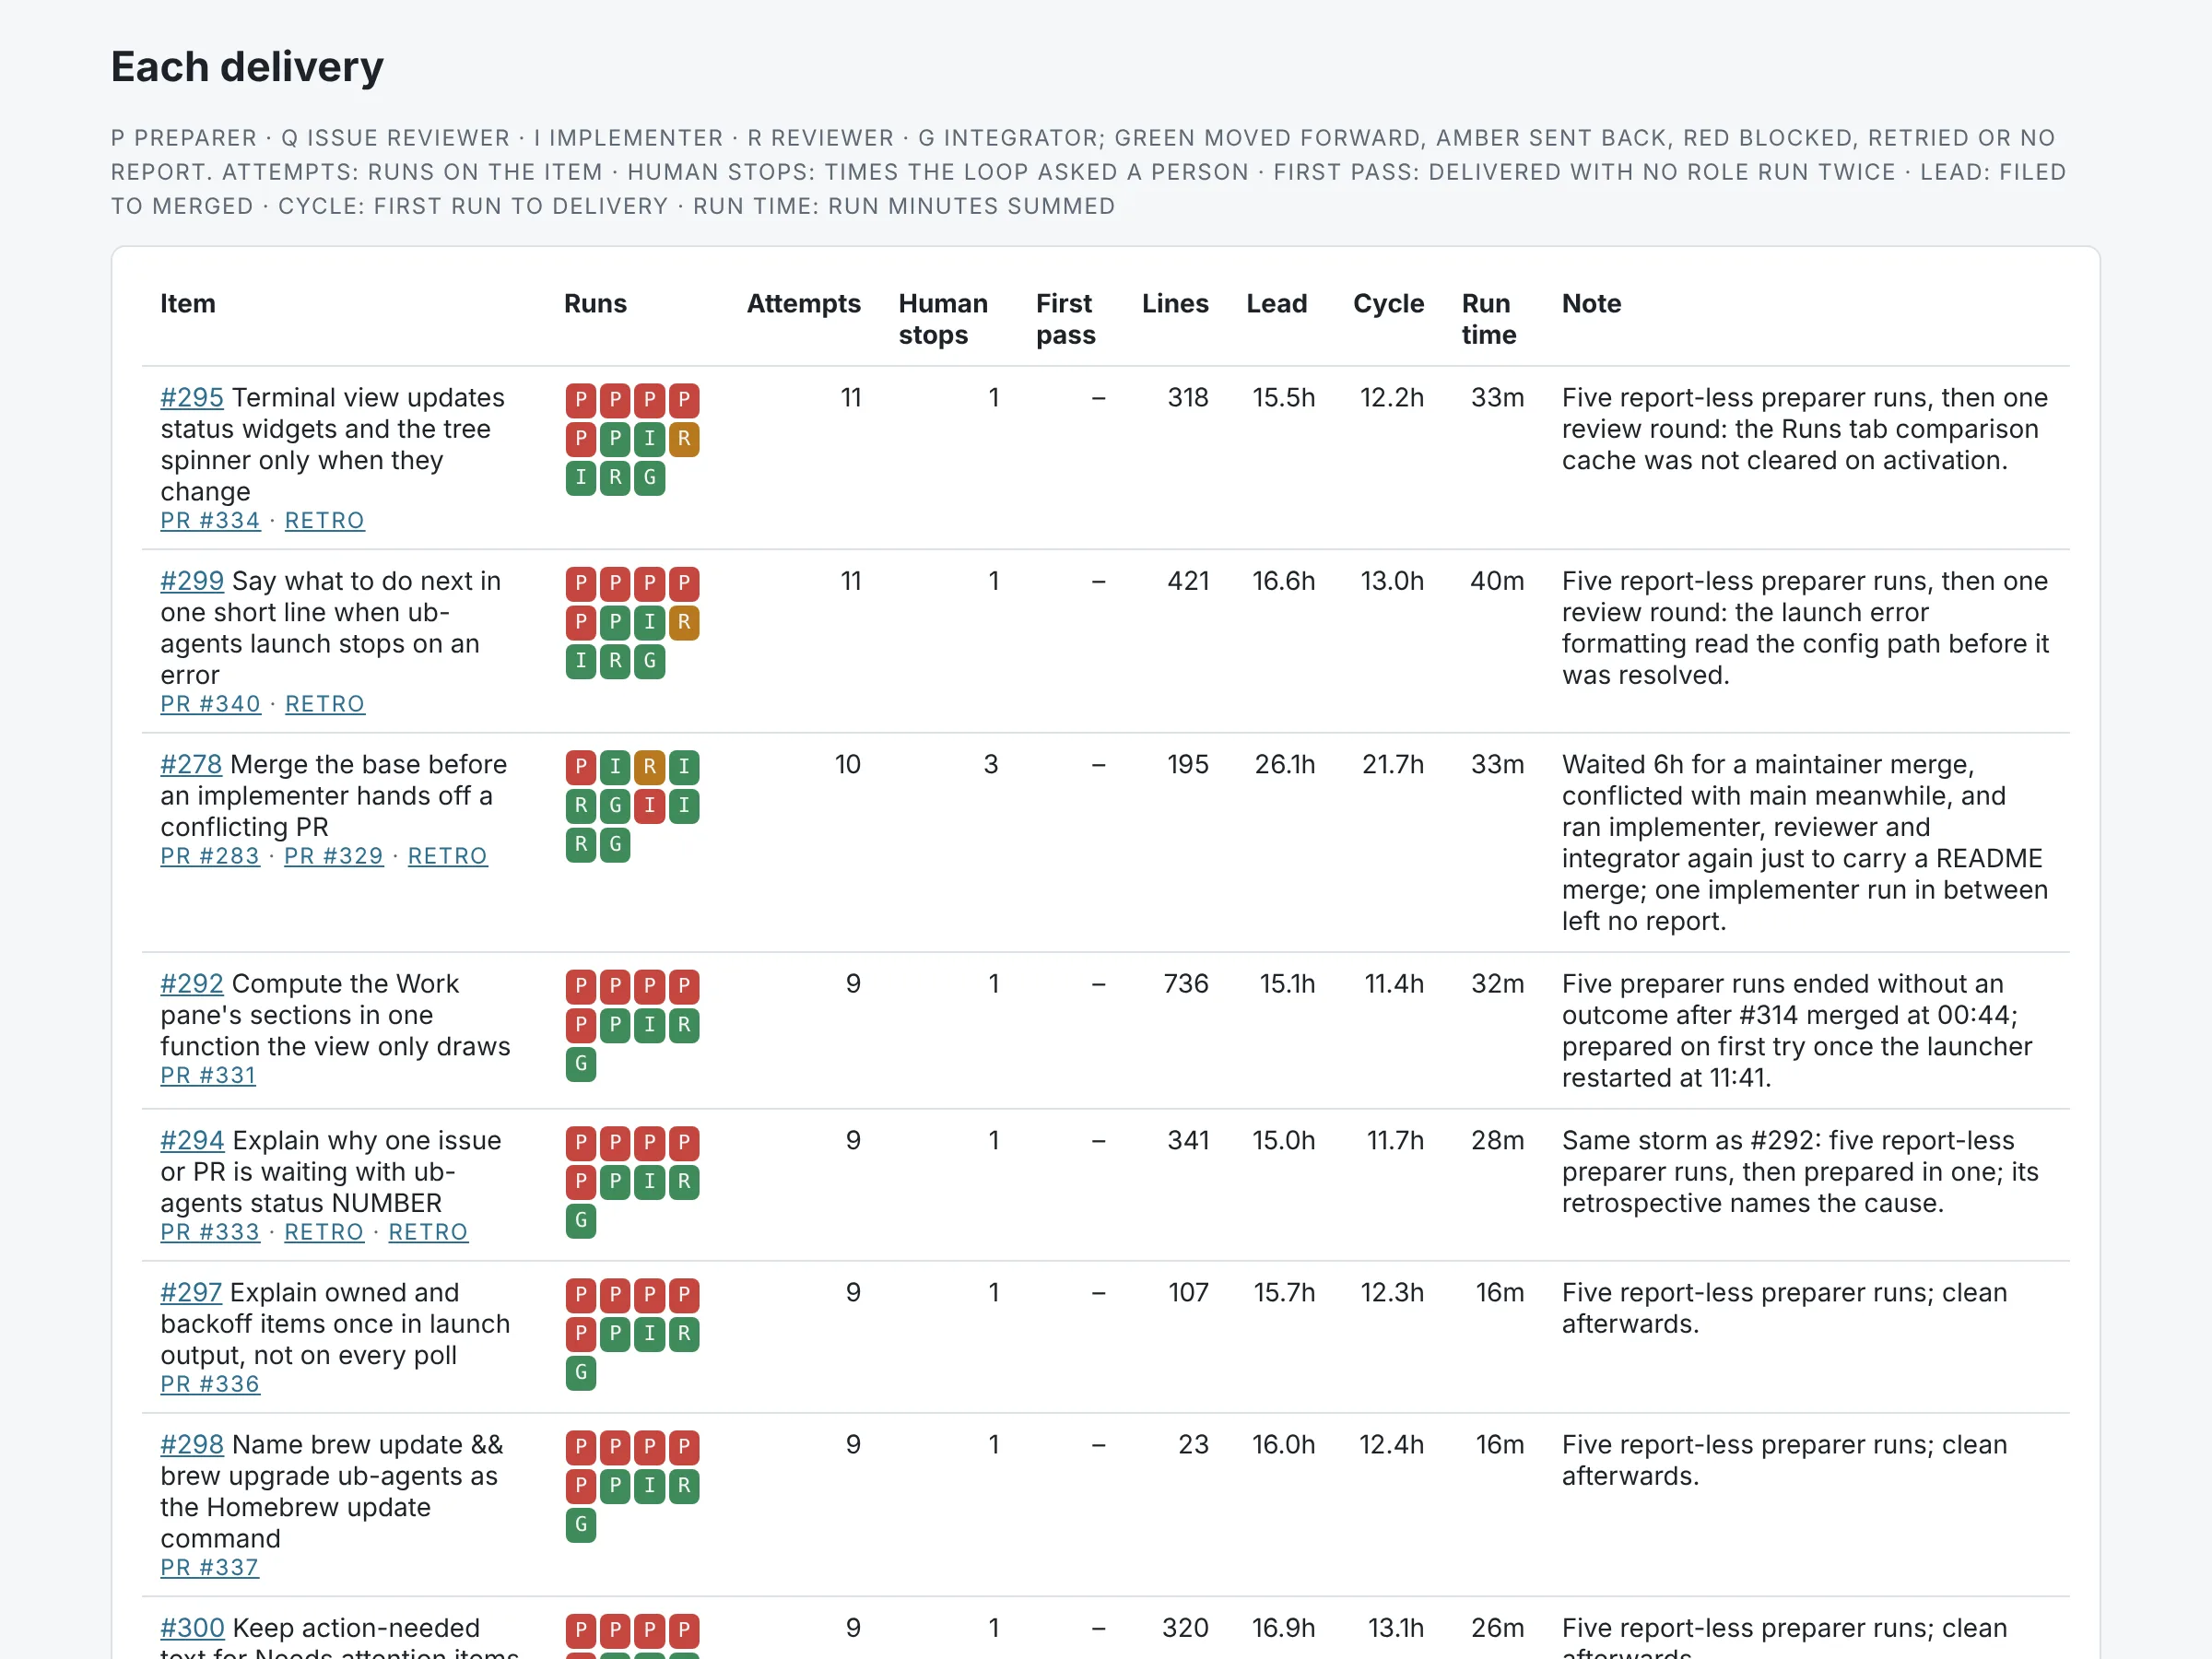Screen dimensions: 2212x1659
Task: Open PR #336 link
Action: pos(210,1384)
